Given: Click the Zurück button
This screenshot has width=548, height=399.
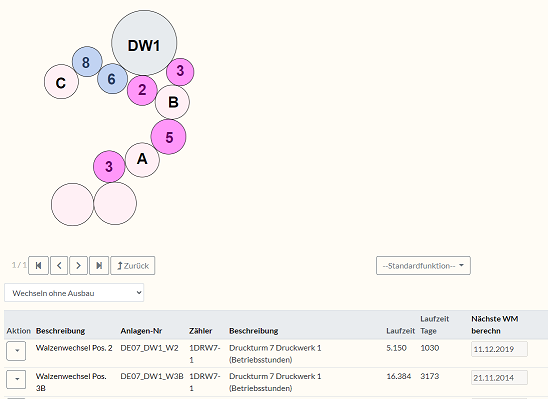Looking at the screenshot, I should (x=133, y=266).
